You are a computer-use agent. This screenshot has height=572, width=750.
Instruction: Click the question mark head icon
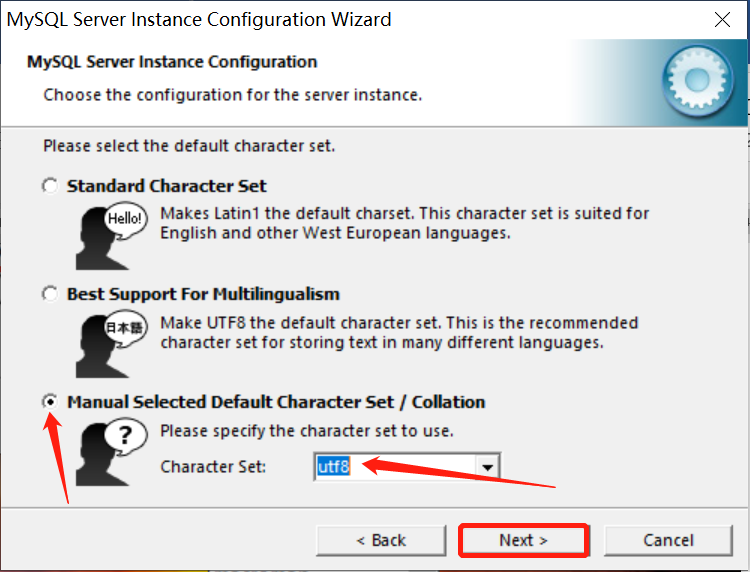coord(111,452)
